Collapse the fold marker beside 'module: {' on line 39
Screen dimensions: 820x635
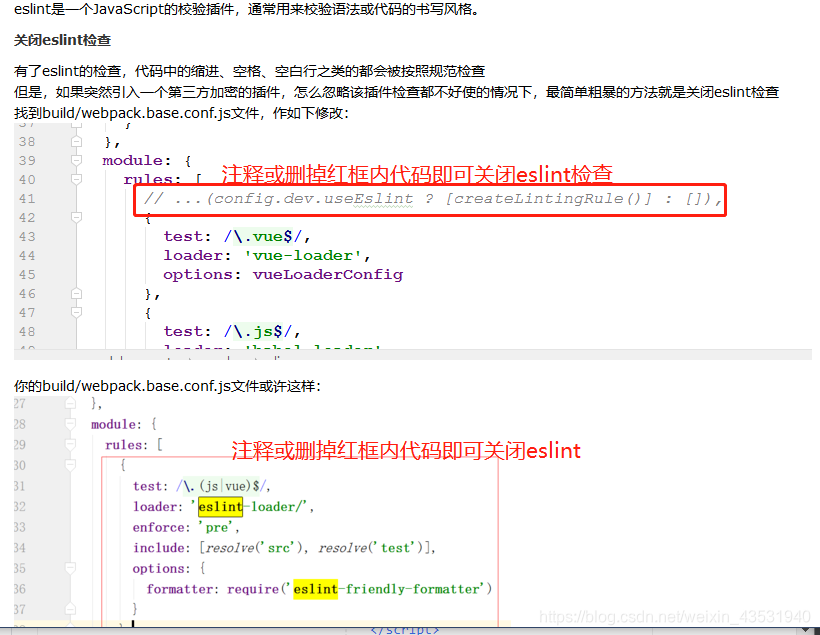click(76, 160)
